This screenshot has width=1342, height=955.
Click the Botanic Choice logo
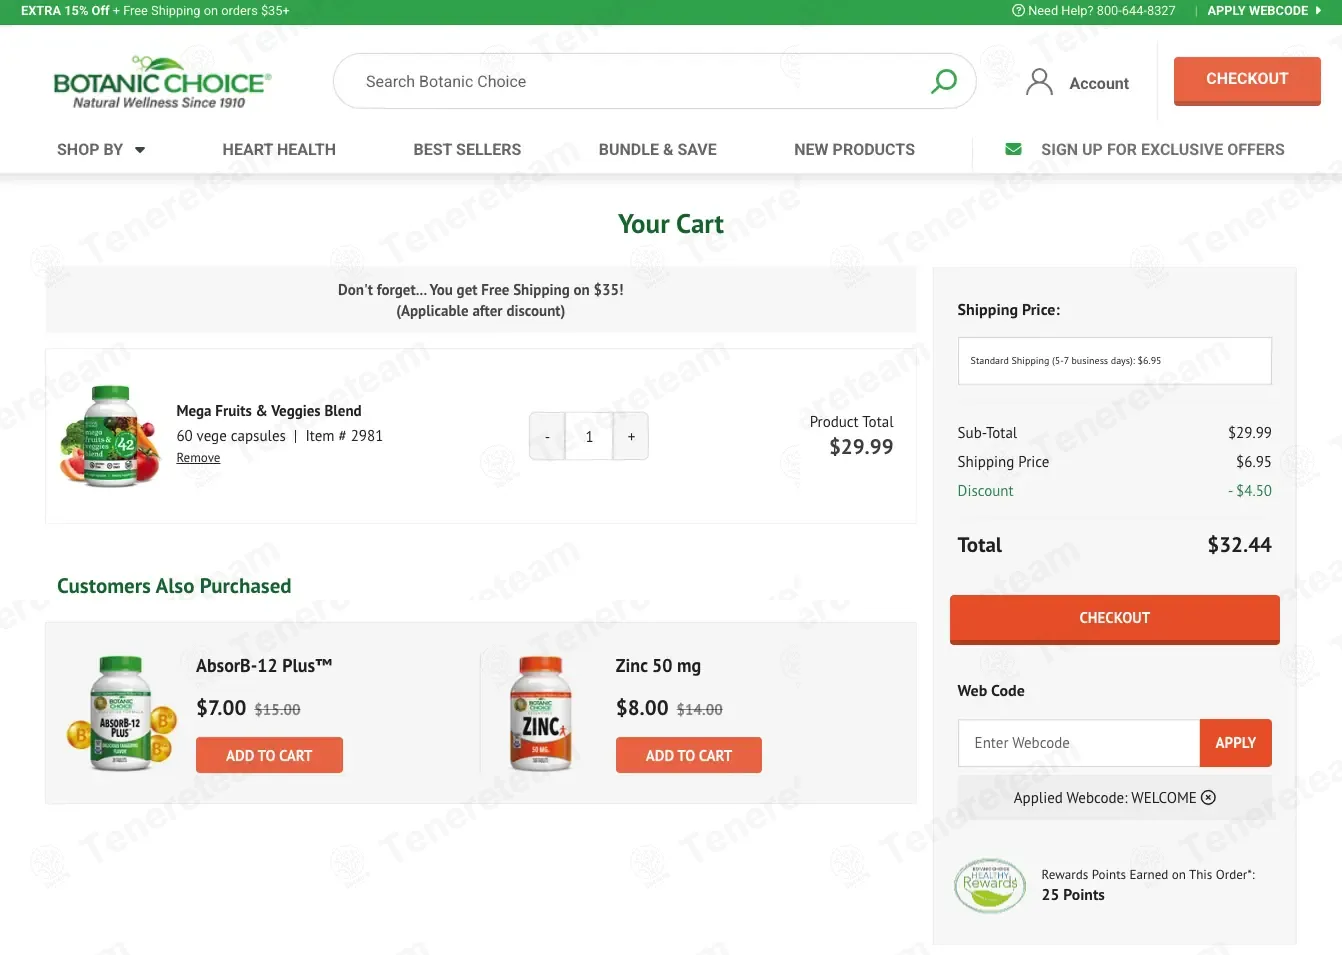(x=162, y=83)
